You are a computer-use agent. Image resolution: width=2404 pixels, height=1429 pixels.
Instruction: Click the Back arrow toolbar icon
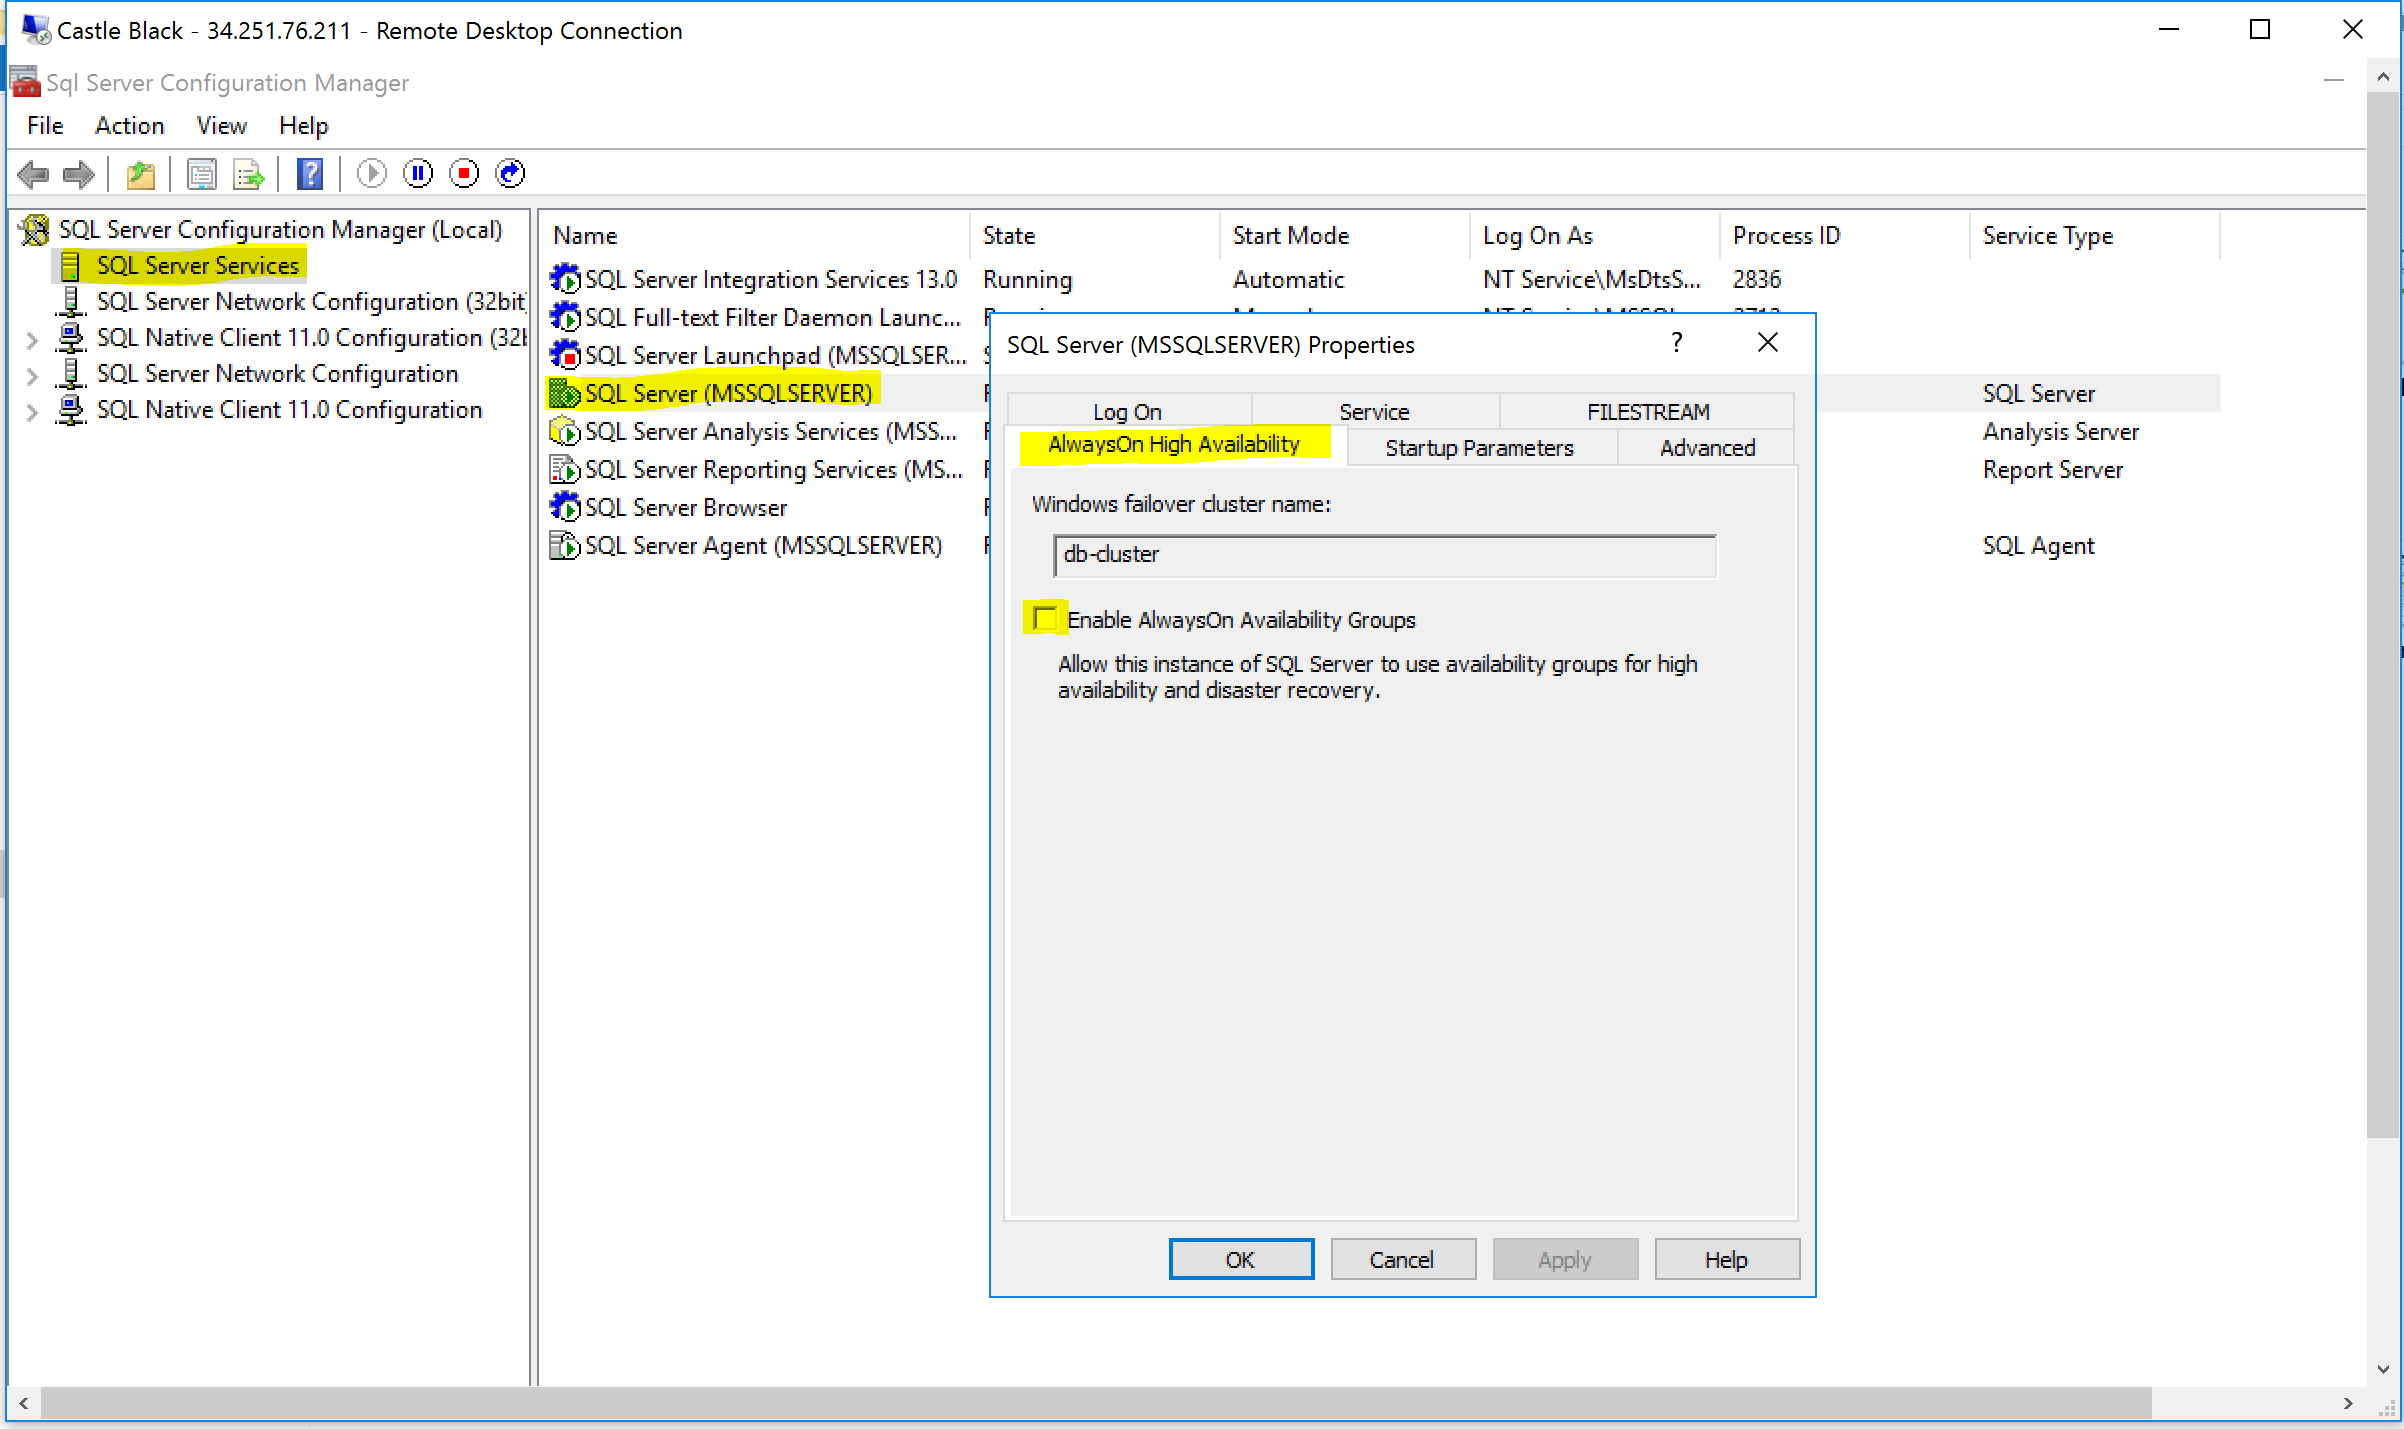click(34, 174)
